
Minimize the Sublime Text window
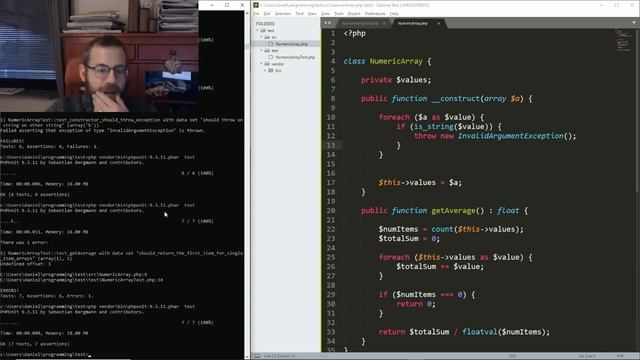(x=602, y=5)
